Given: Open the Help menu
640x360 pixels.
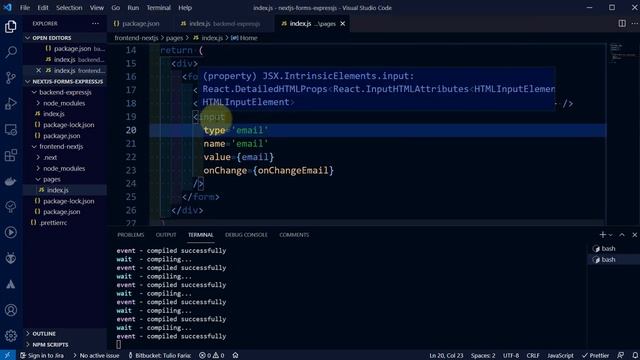Looking at the screenshot, I should [184, 8].
